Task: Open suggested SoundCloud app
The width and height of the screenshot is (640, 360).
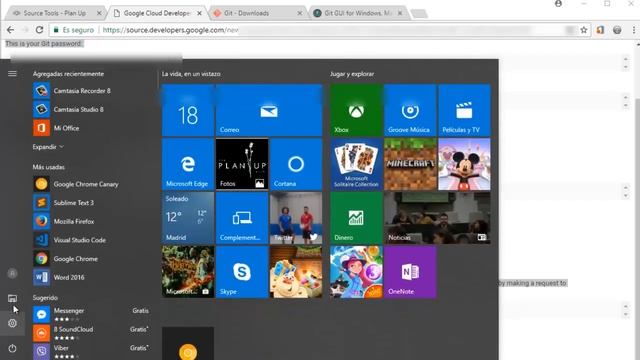Action: [92, 333]
